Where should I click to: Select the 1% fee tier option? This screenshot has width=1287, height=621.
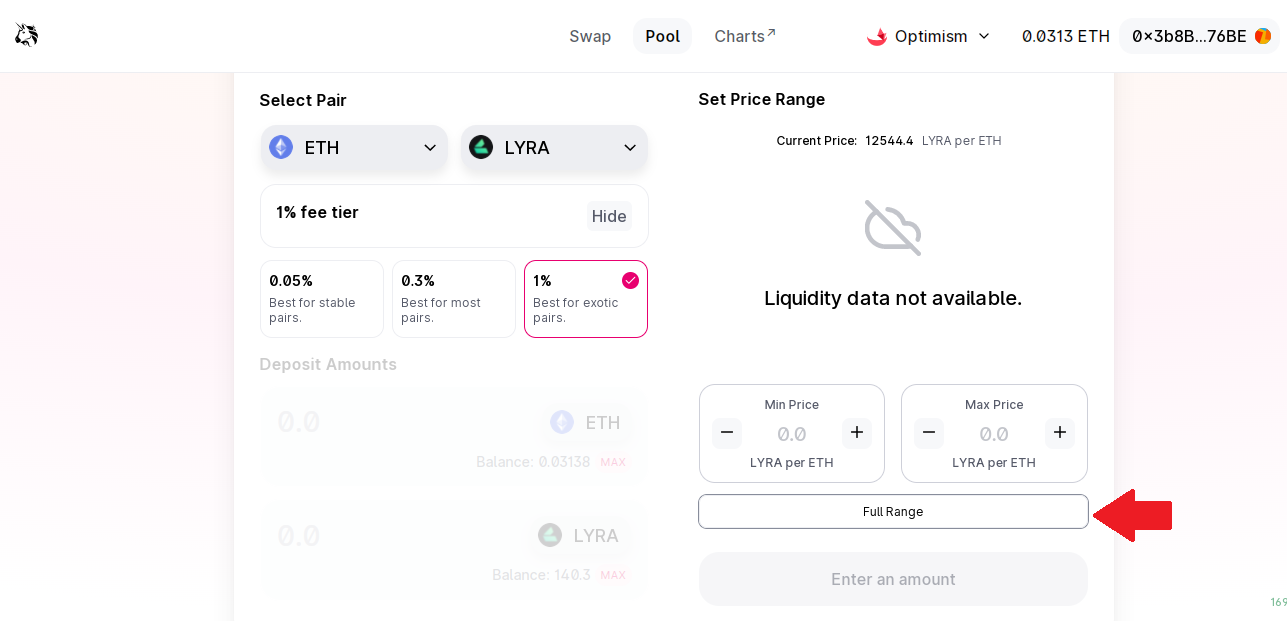(x=586, y=299)
